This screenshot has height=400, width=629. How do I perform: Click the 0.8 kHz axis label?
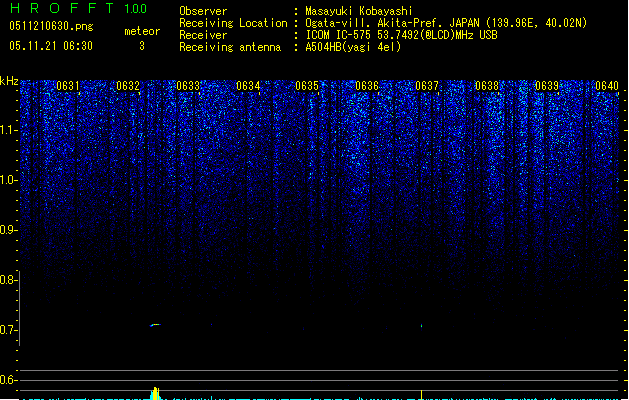click(8, 280)
